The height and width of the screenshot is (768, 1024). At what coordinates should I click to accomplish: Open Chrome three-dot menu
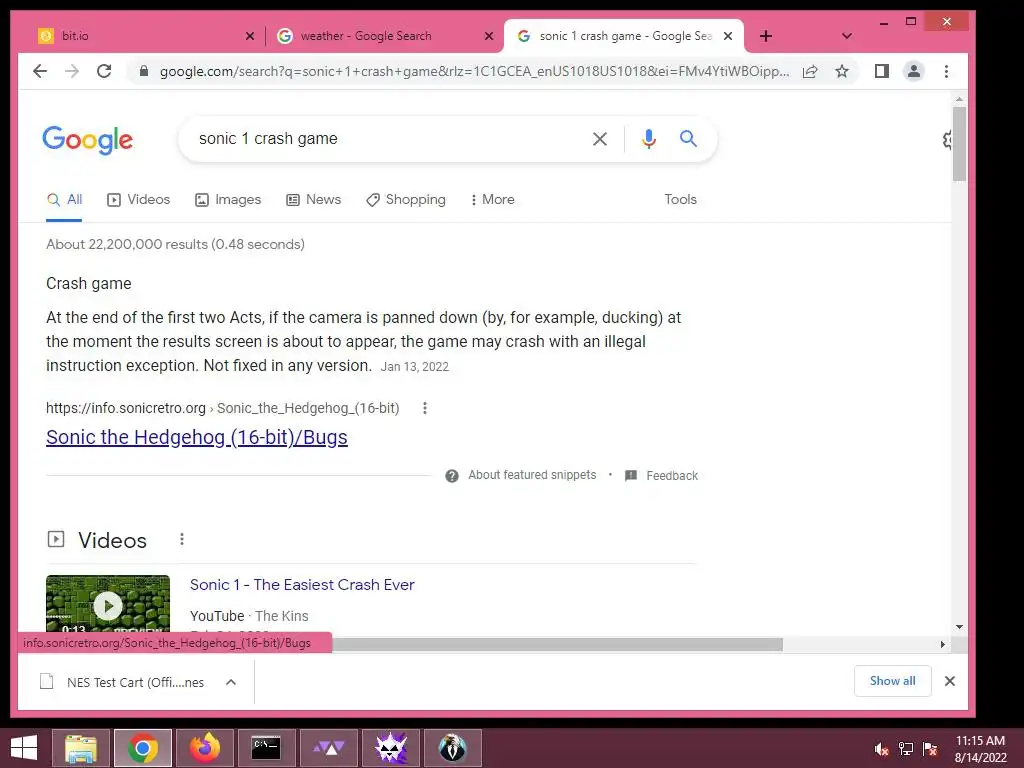(x=946, y=71)
